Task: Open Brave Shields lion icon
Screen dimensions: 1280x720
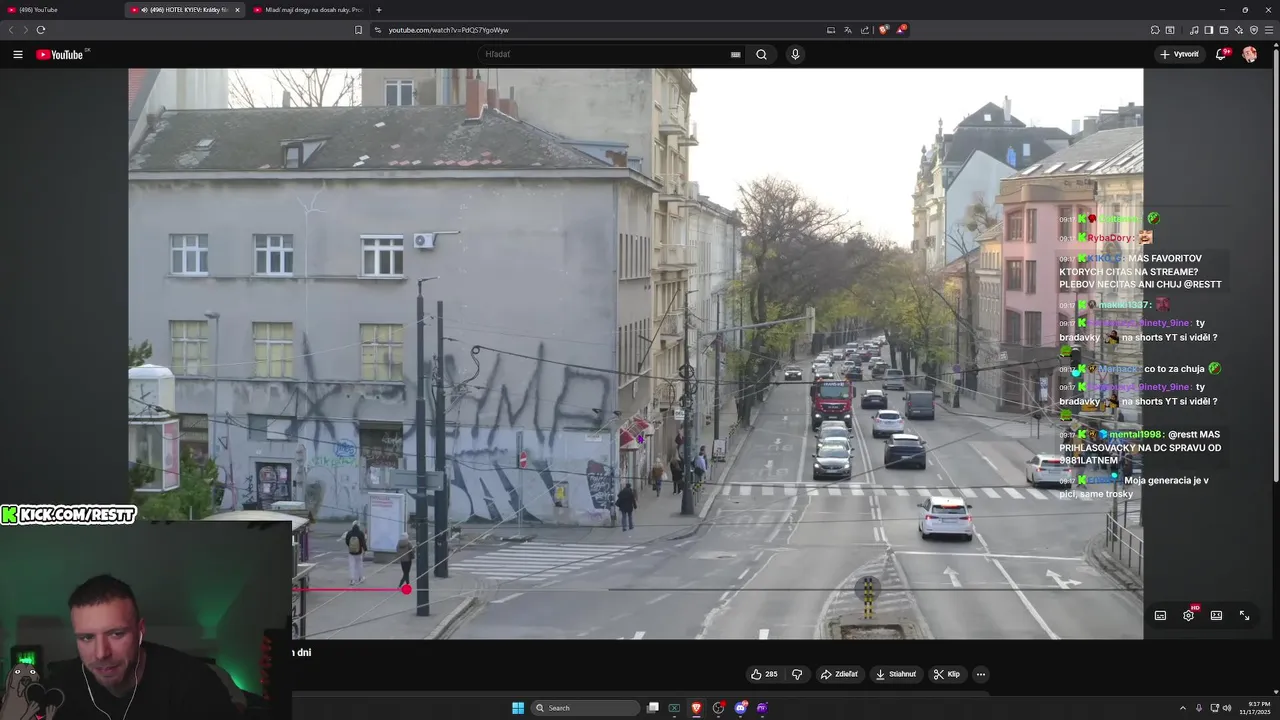Action: [x=883, y=30]
